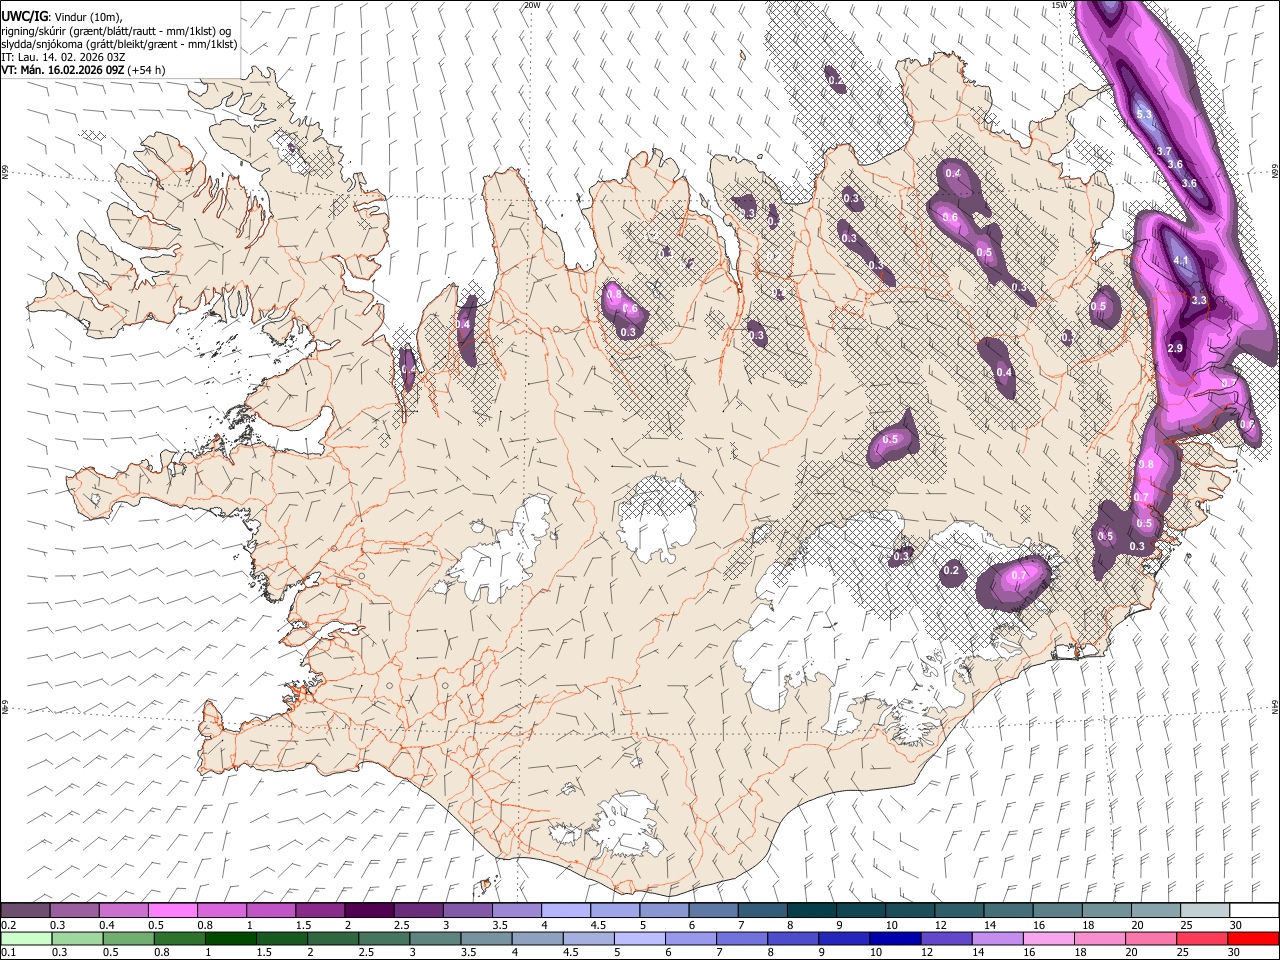1280x960 pixels.
Task: Click the 3.3 precipitation value on the map
Action: tap(1200, 300)
